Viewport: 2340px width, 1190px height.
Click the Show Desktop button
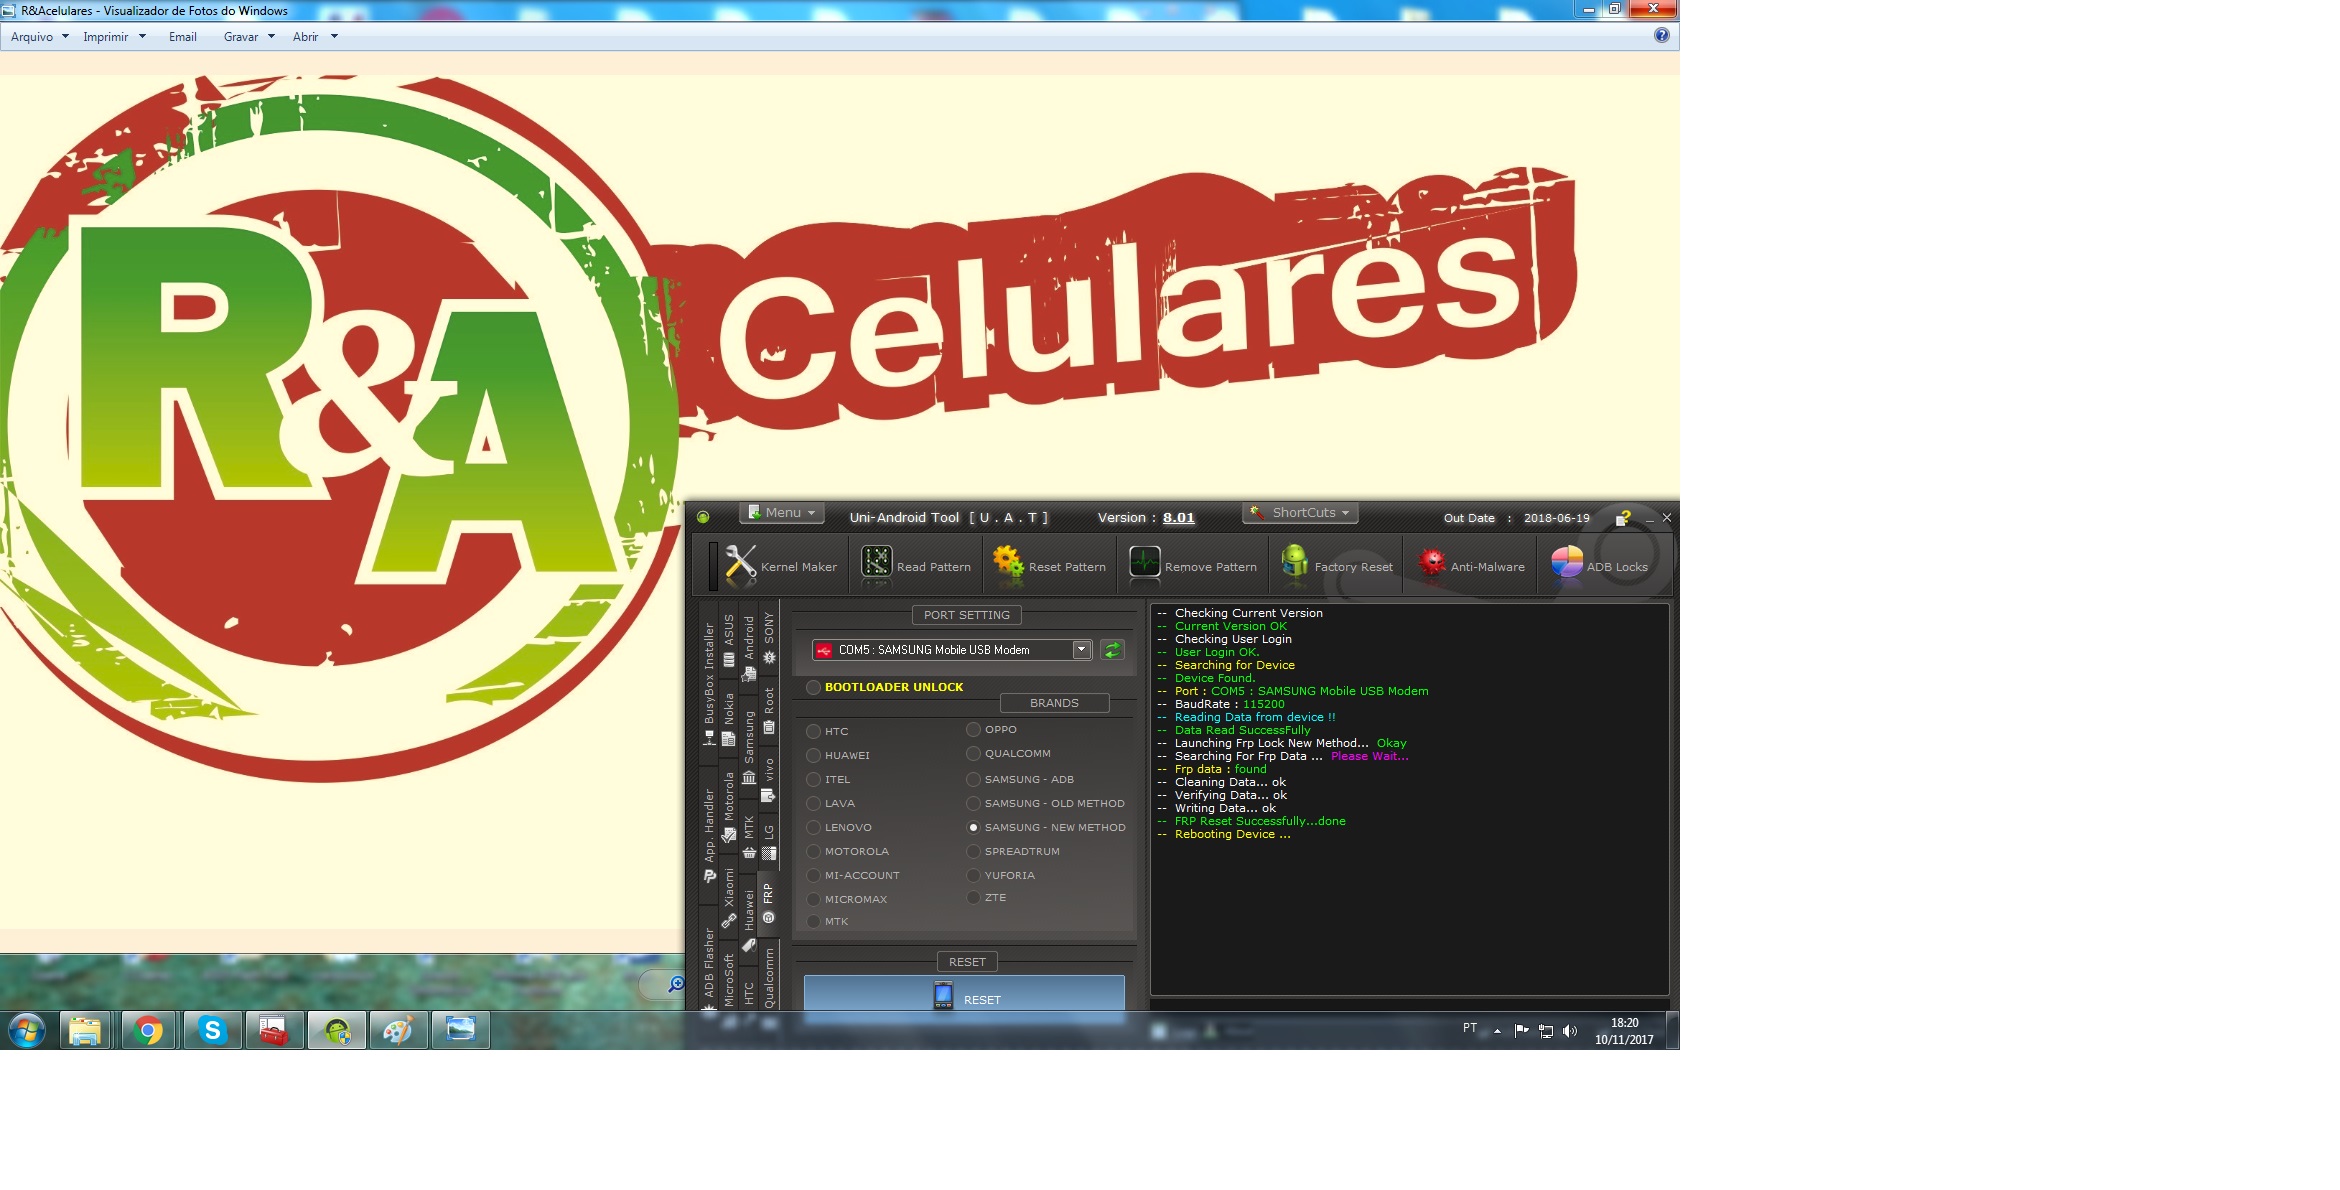pos(1672,1030)
